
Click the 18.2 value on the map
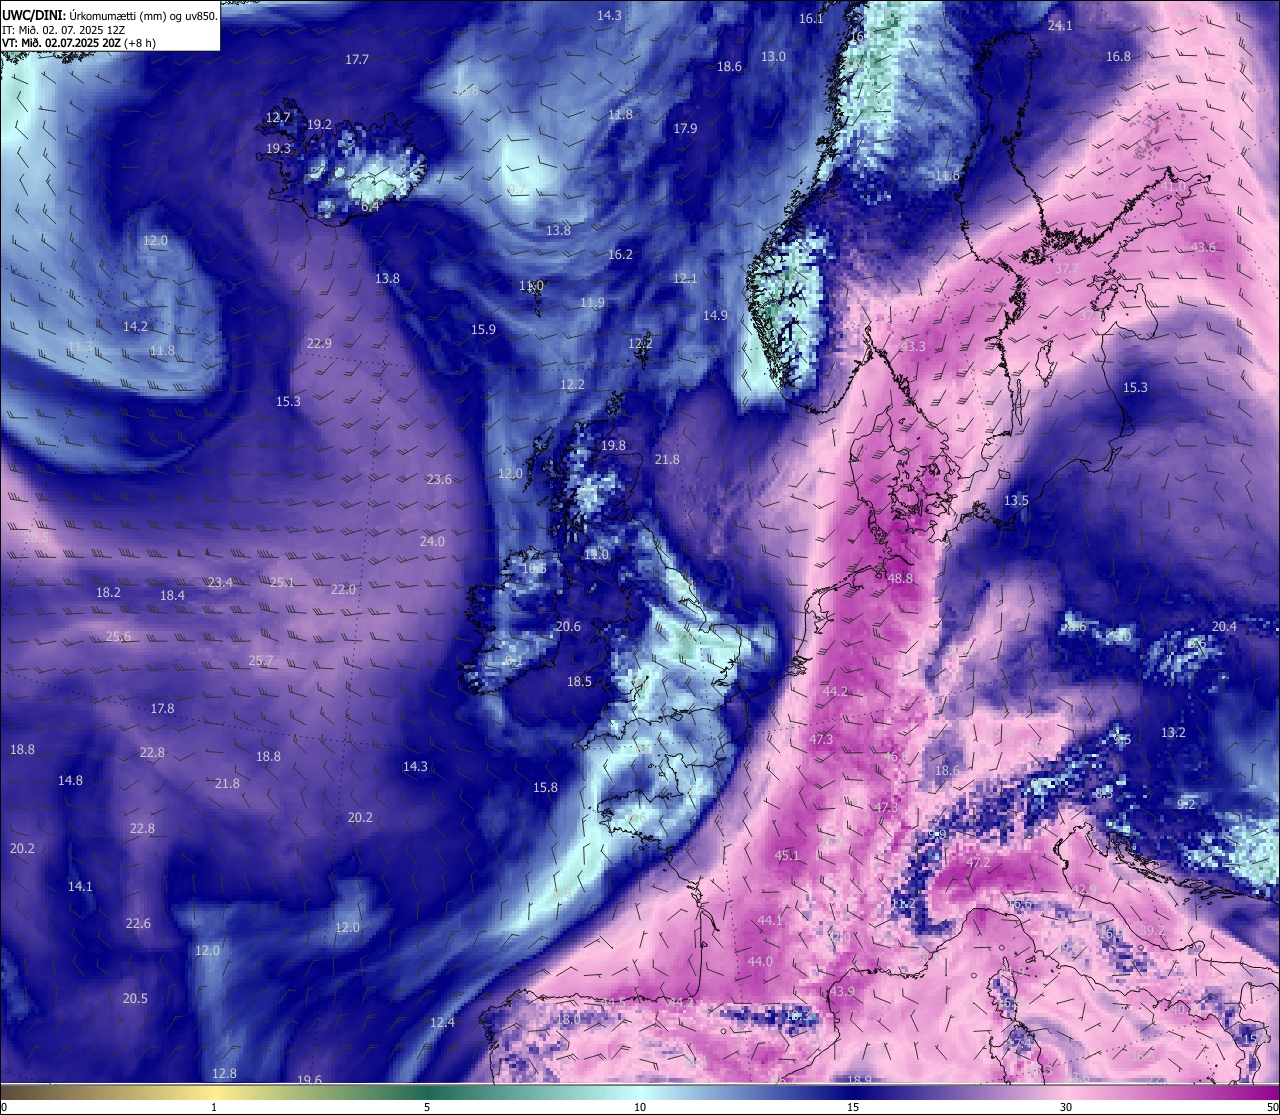pyautogui.click(x=108, y=593)
